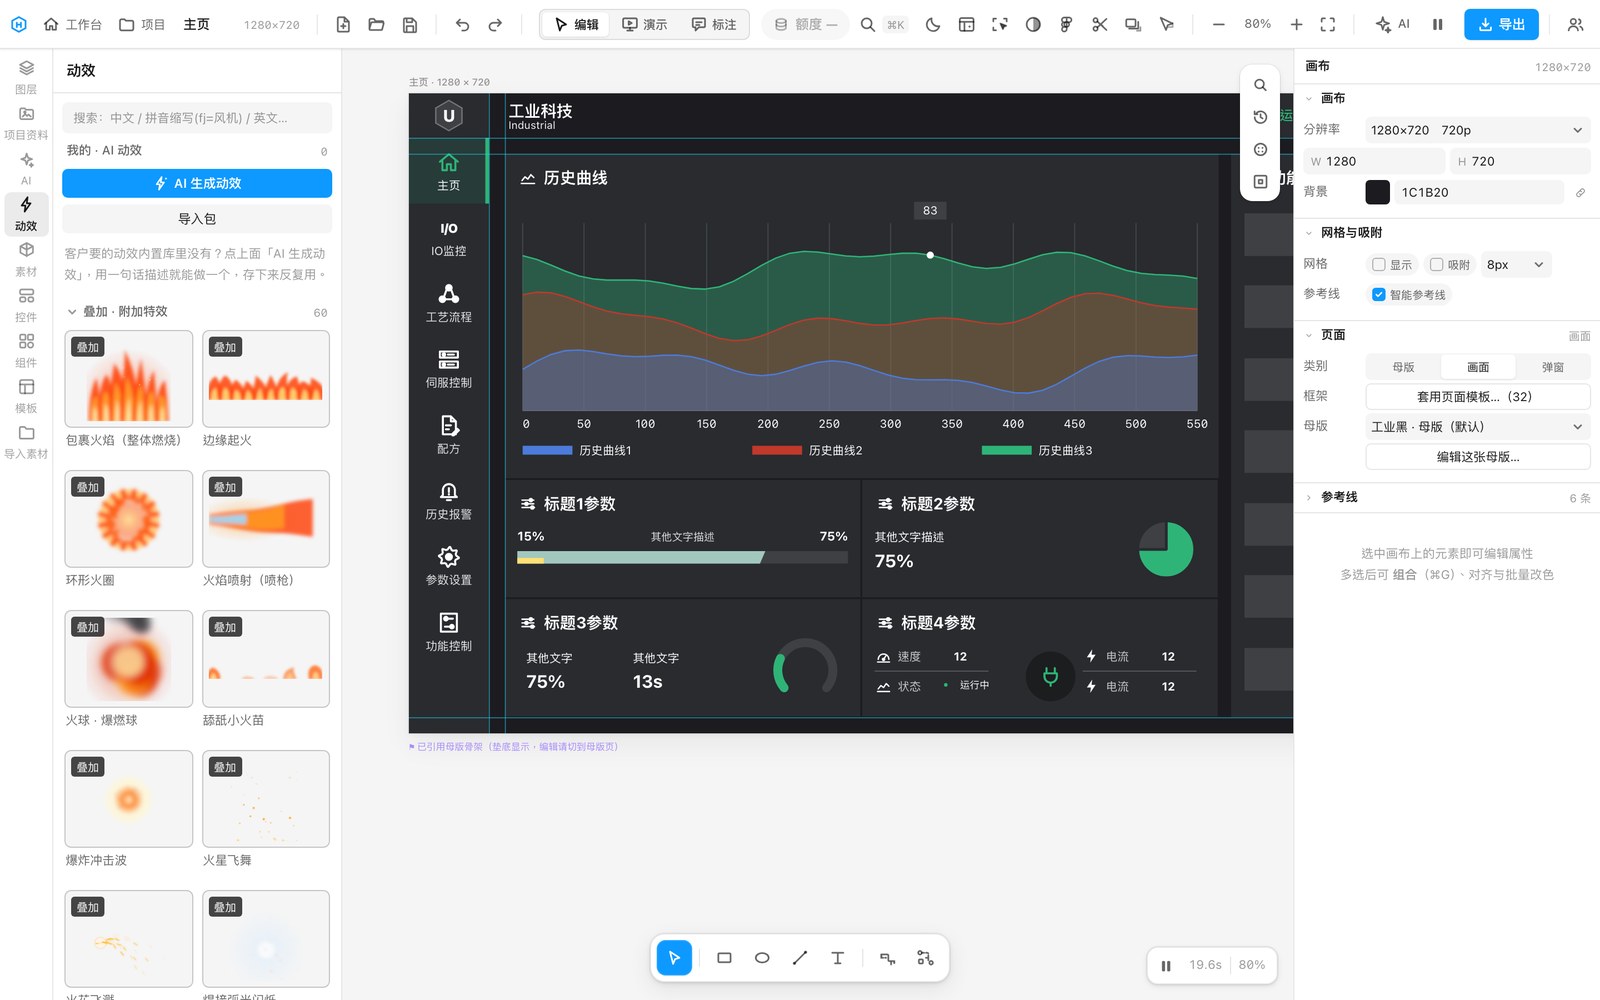
Task: Click the 导入包 button
Action: 197,219
